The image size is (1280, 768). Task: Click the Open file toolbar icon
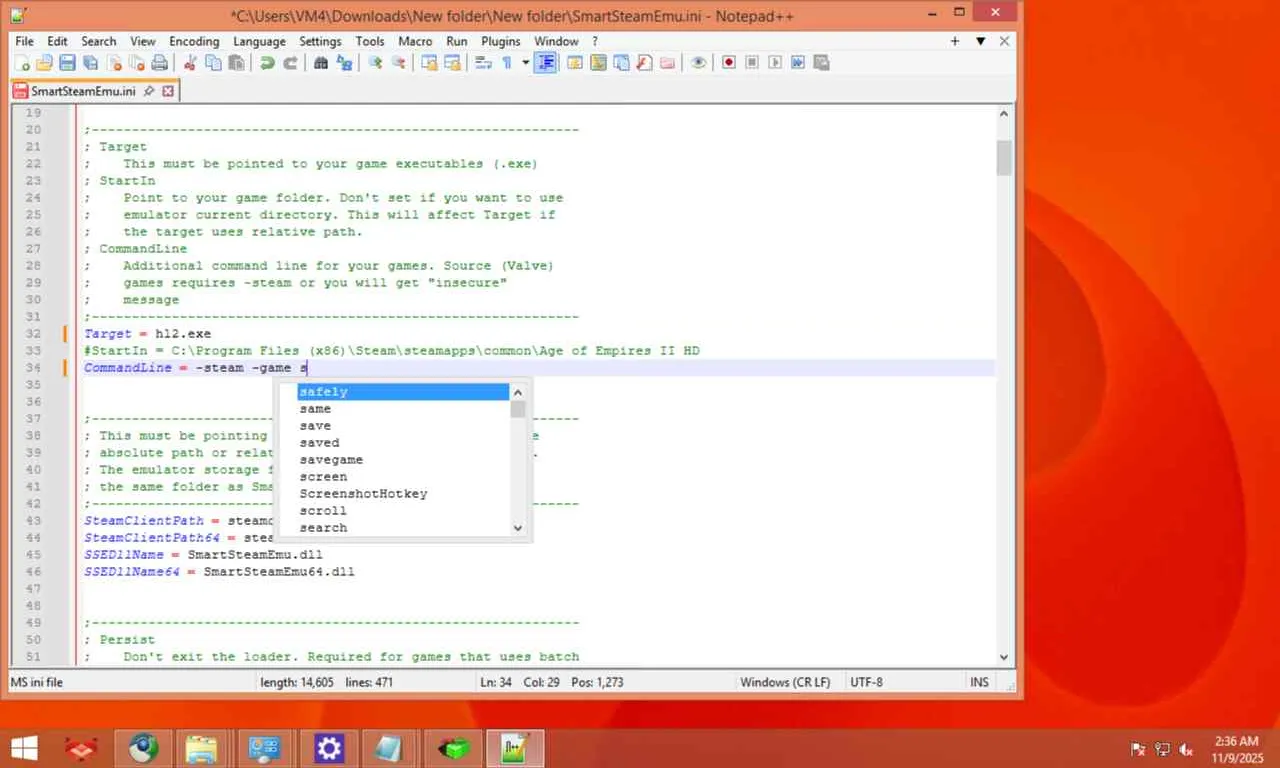point(44,62)
